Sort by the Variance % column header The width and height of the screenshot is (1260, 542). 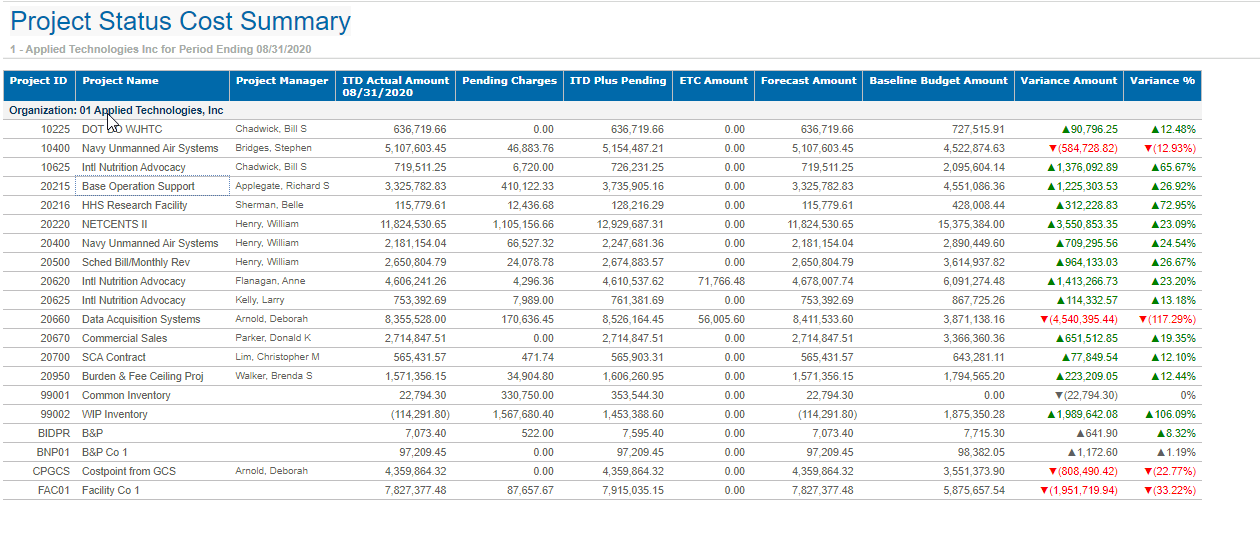1162,81
